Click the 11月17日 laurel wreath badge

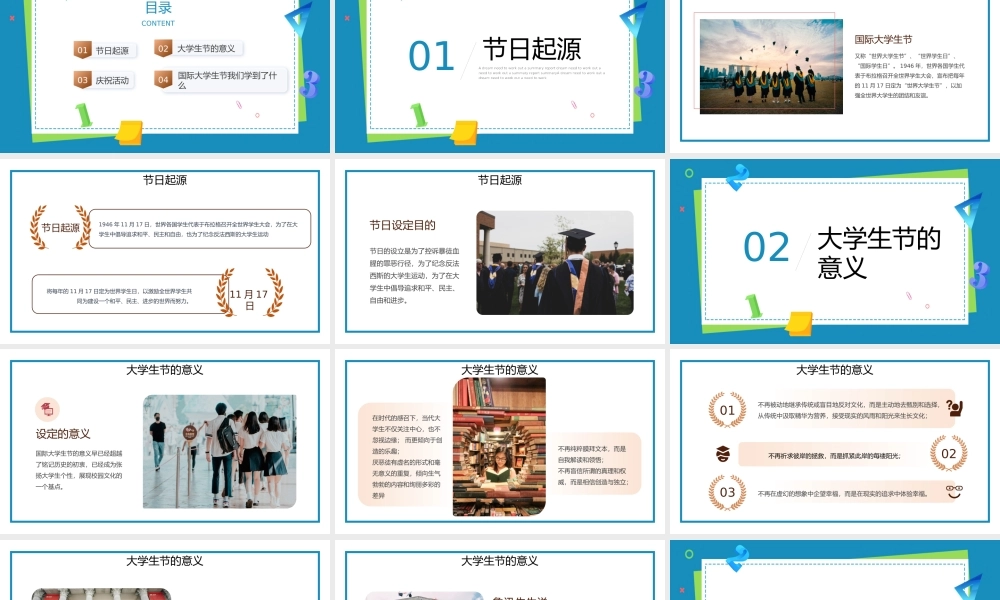tap(250, 293)
